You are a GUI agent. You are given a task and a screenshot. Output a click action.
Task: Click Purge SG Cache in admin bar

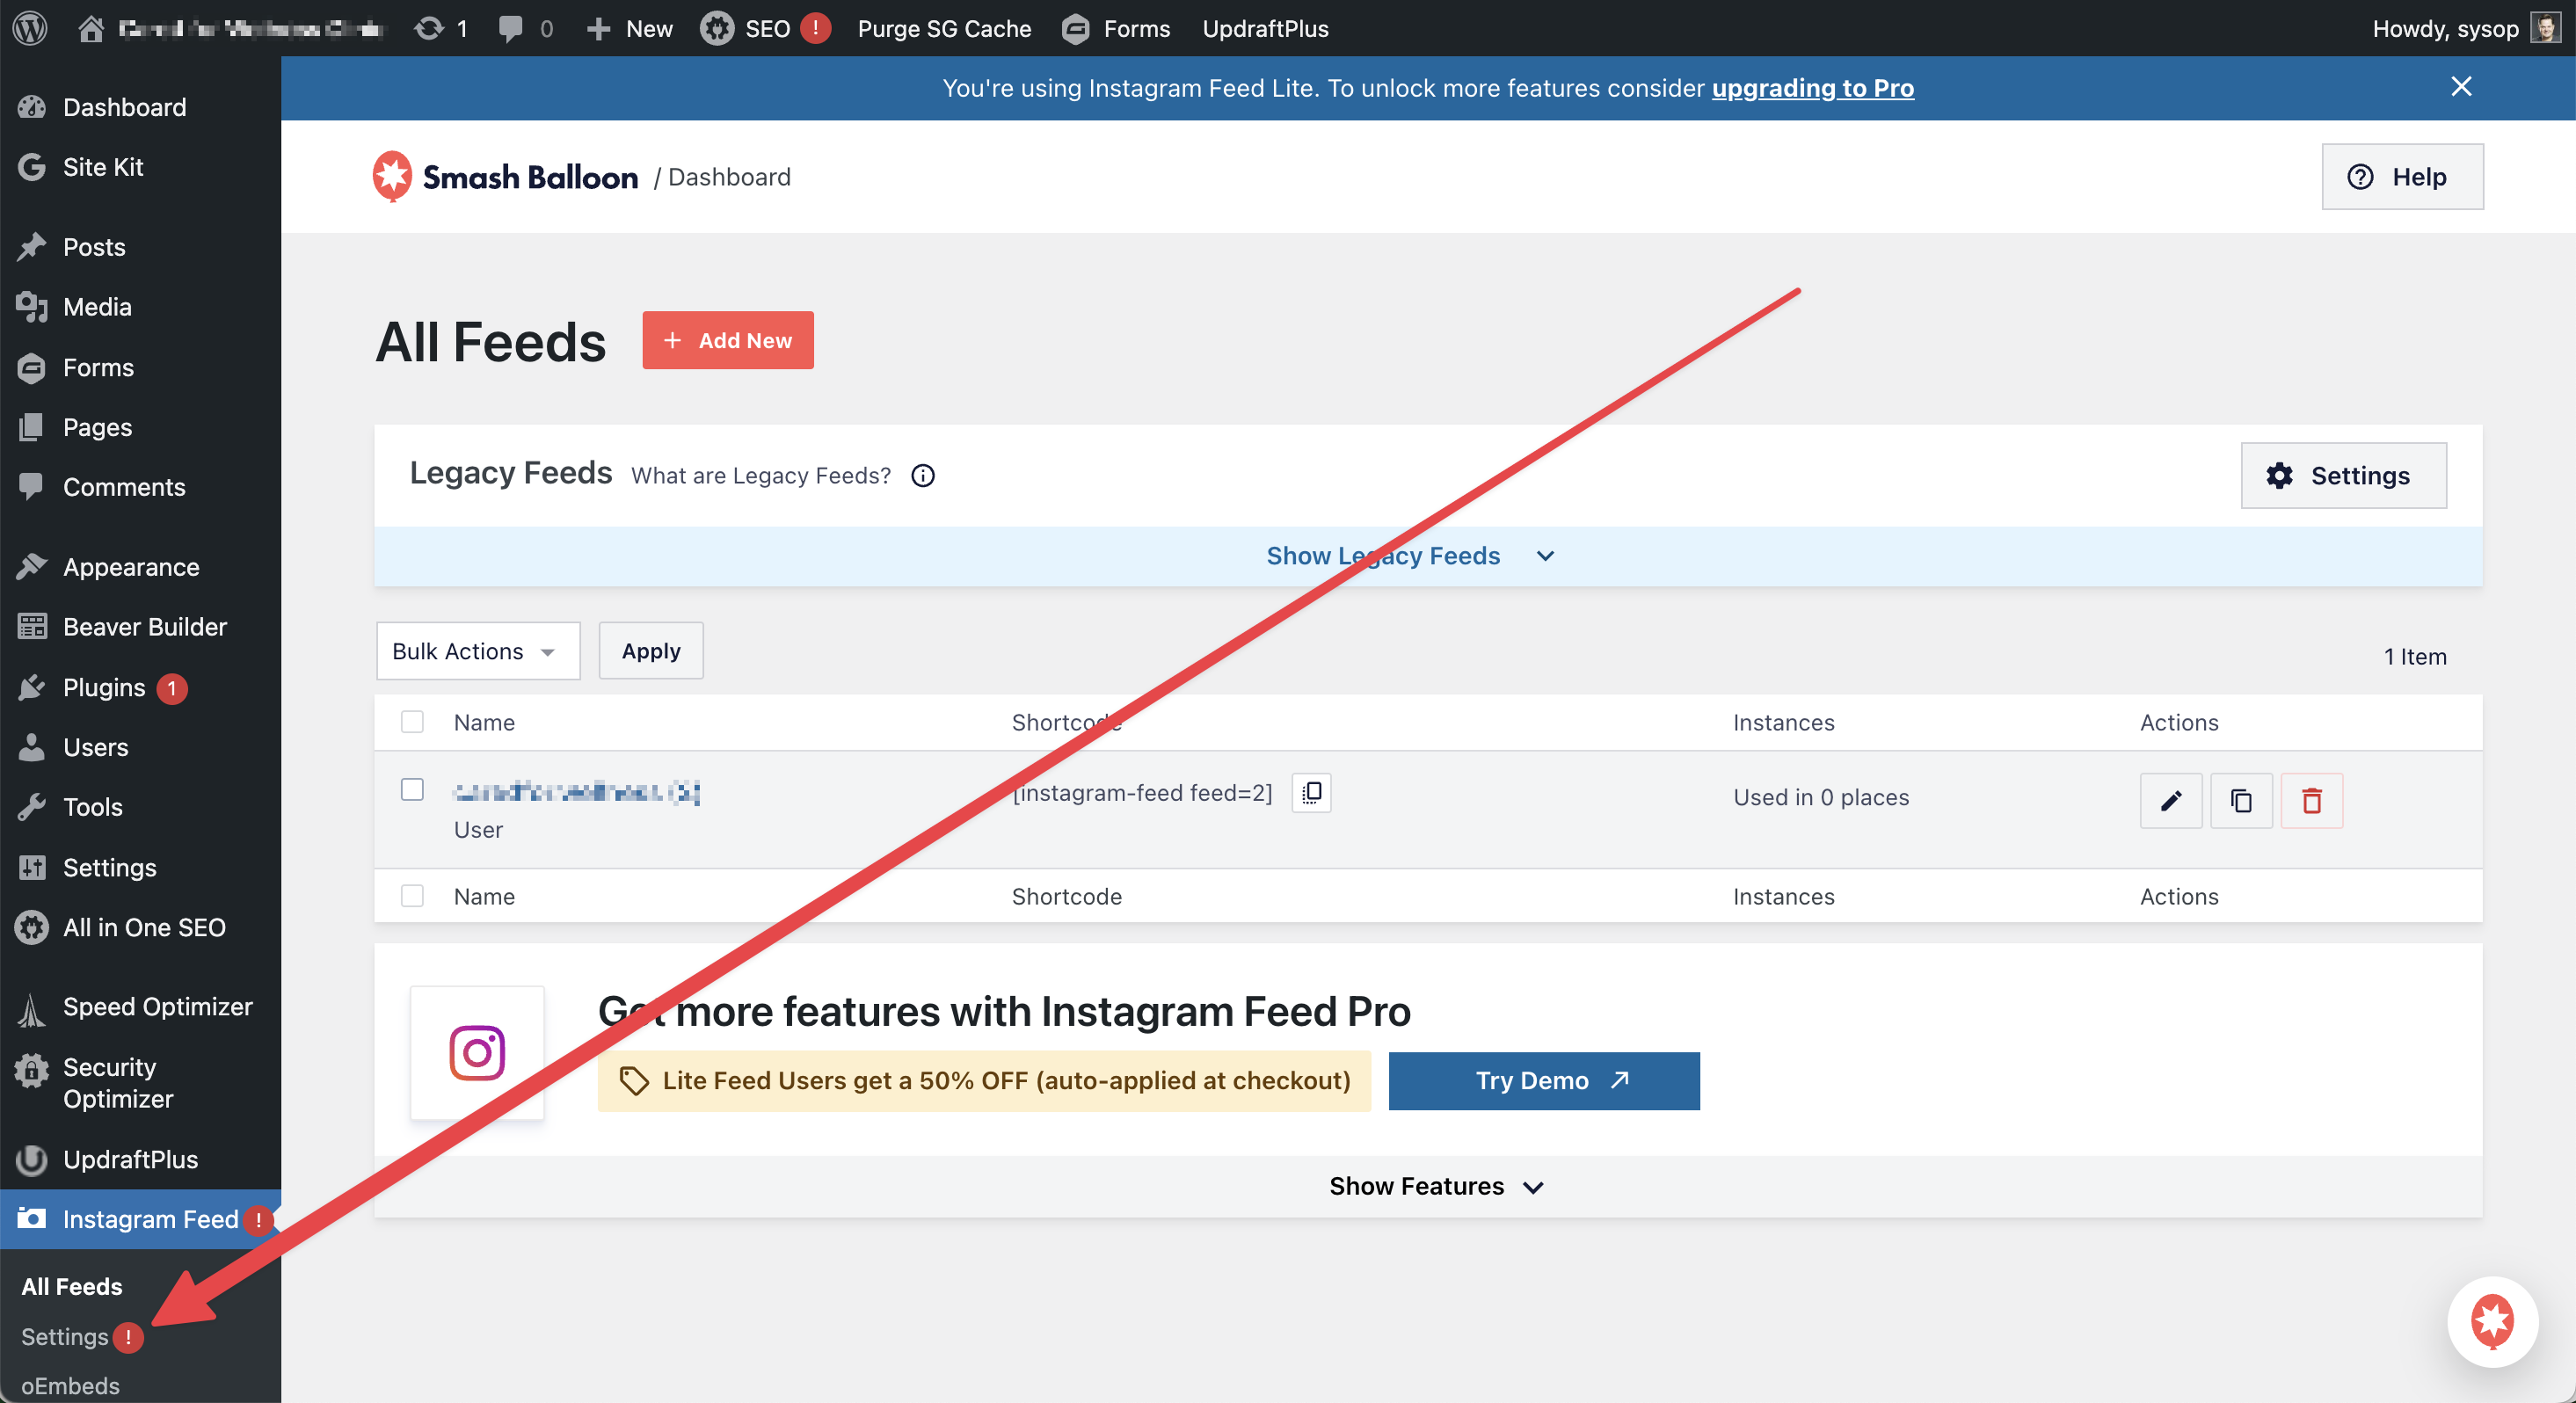pyautogui.click(x=944, y=28)
